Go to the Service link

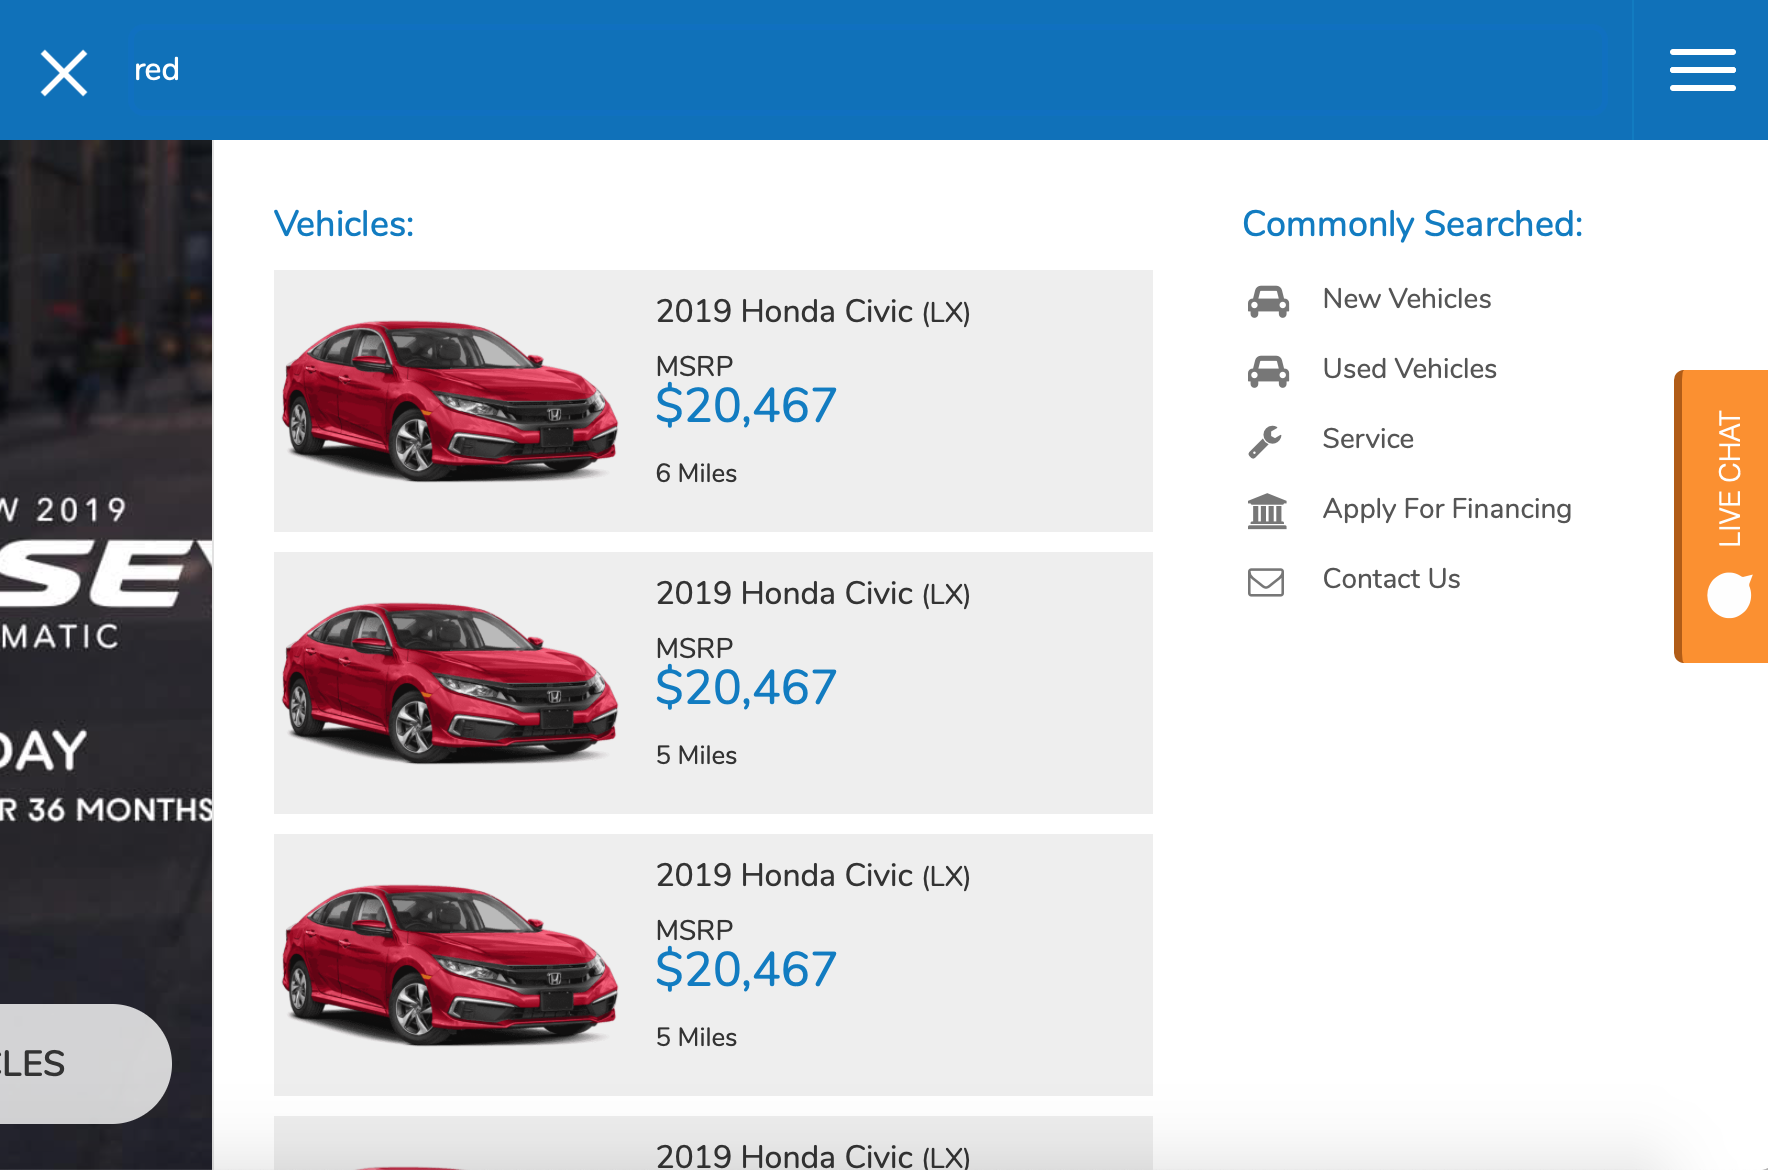(1368, 439)
